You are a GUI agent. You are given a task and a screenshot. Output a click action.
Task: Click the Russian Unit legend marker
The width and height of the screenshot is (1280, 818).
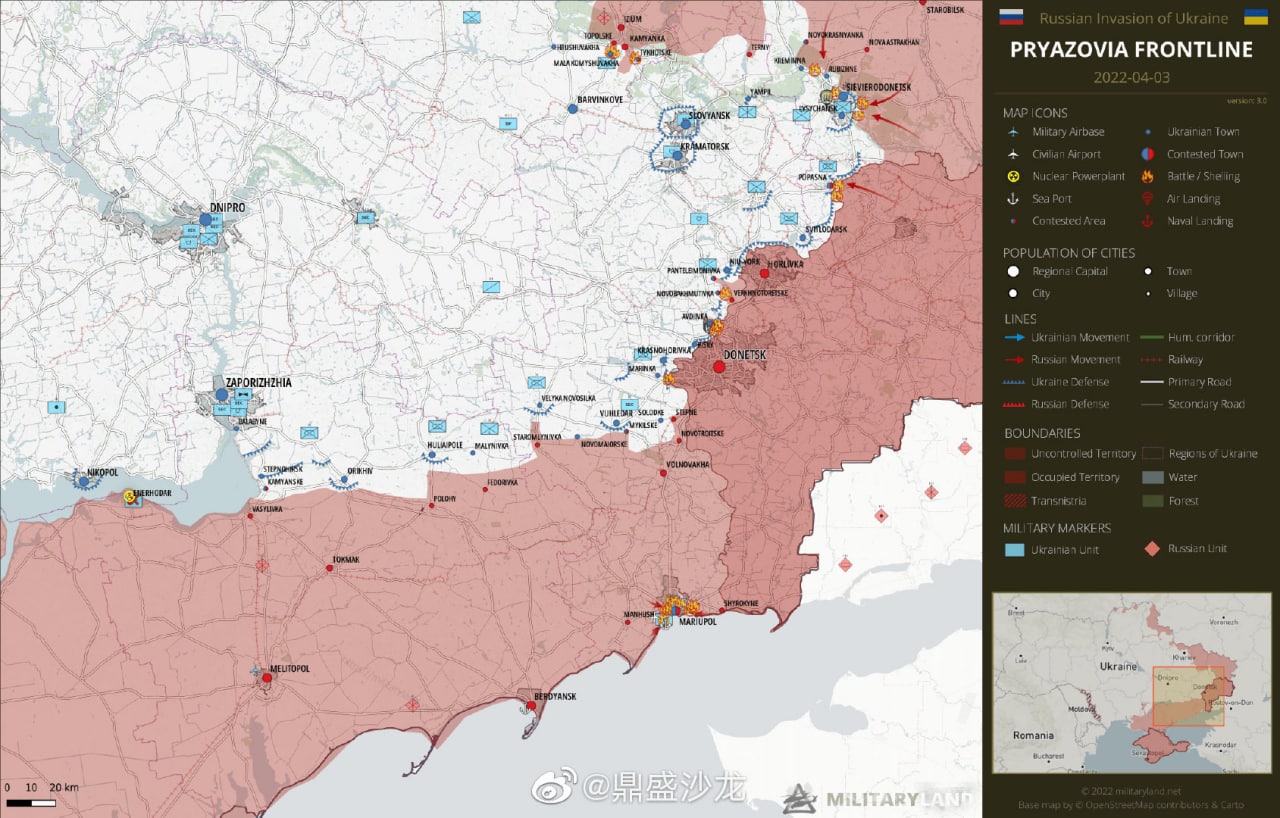coord(1152,548)
